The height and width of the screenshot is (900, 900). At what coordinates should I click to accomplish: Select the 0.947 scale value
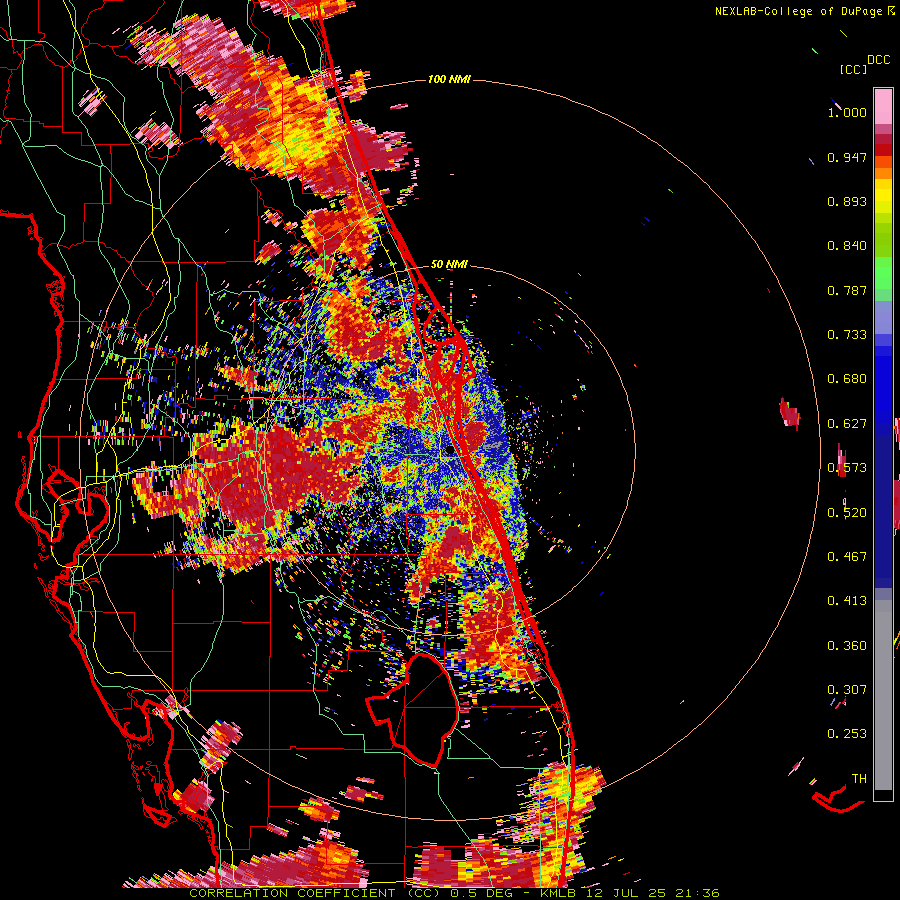[847, 157]
